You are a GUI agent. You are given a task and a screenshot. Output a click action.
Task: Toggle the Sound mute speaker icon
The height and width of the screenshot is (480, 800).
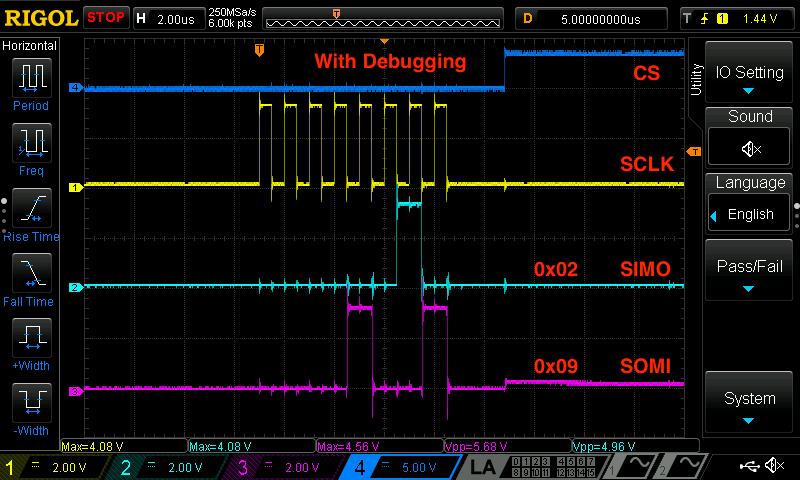749,147
